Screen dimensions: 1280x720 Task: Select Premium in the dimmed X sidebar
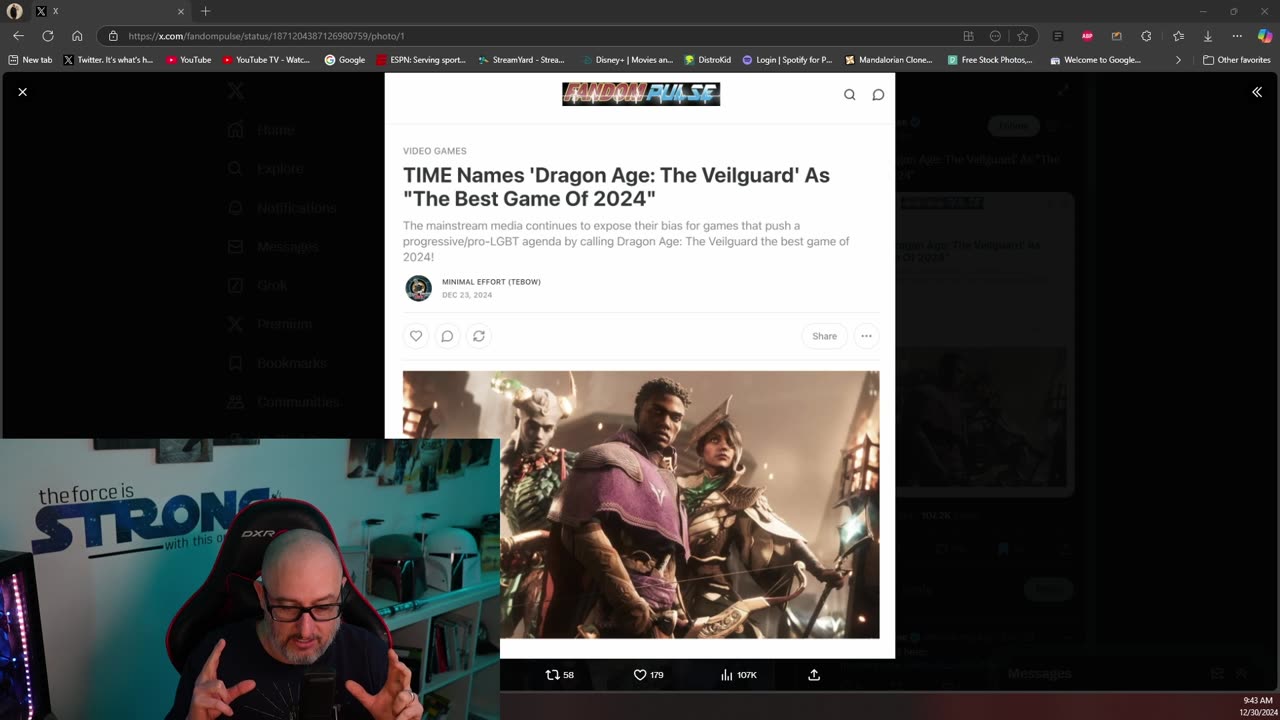coord(269,324)
